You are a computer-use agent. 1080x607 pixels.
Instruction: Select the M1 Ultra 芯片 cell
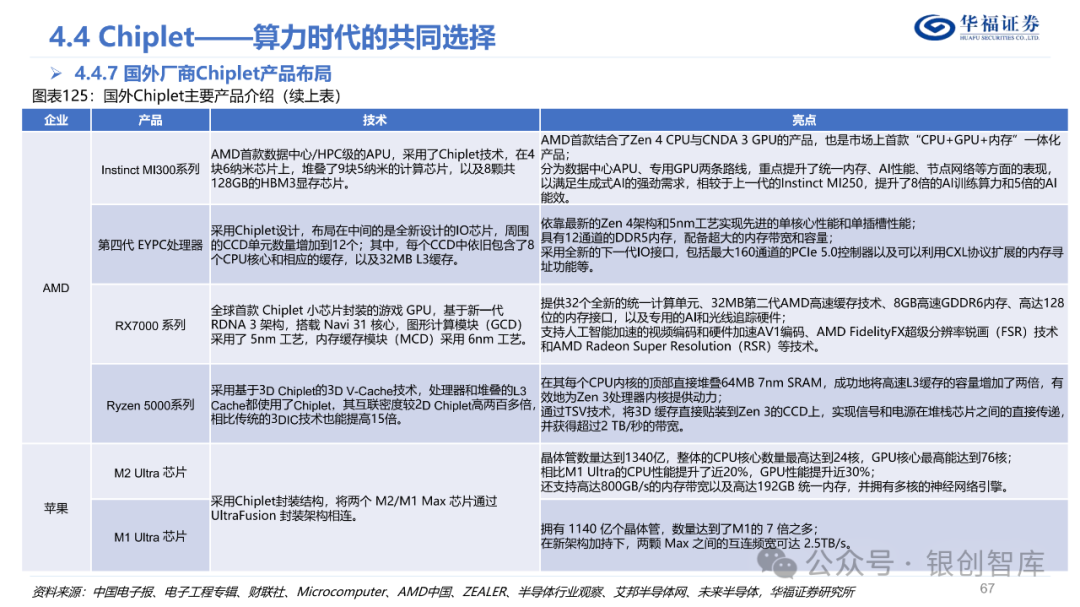(x=148, y=536)
